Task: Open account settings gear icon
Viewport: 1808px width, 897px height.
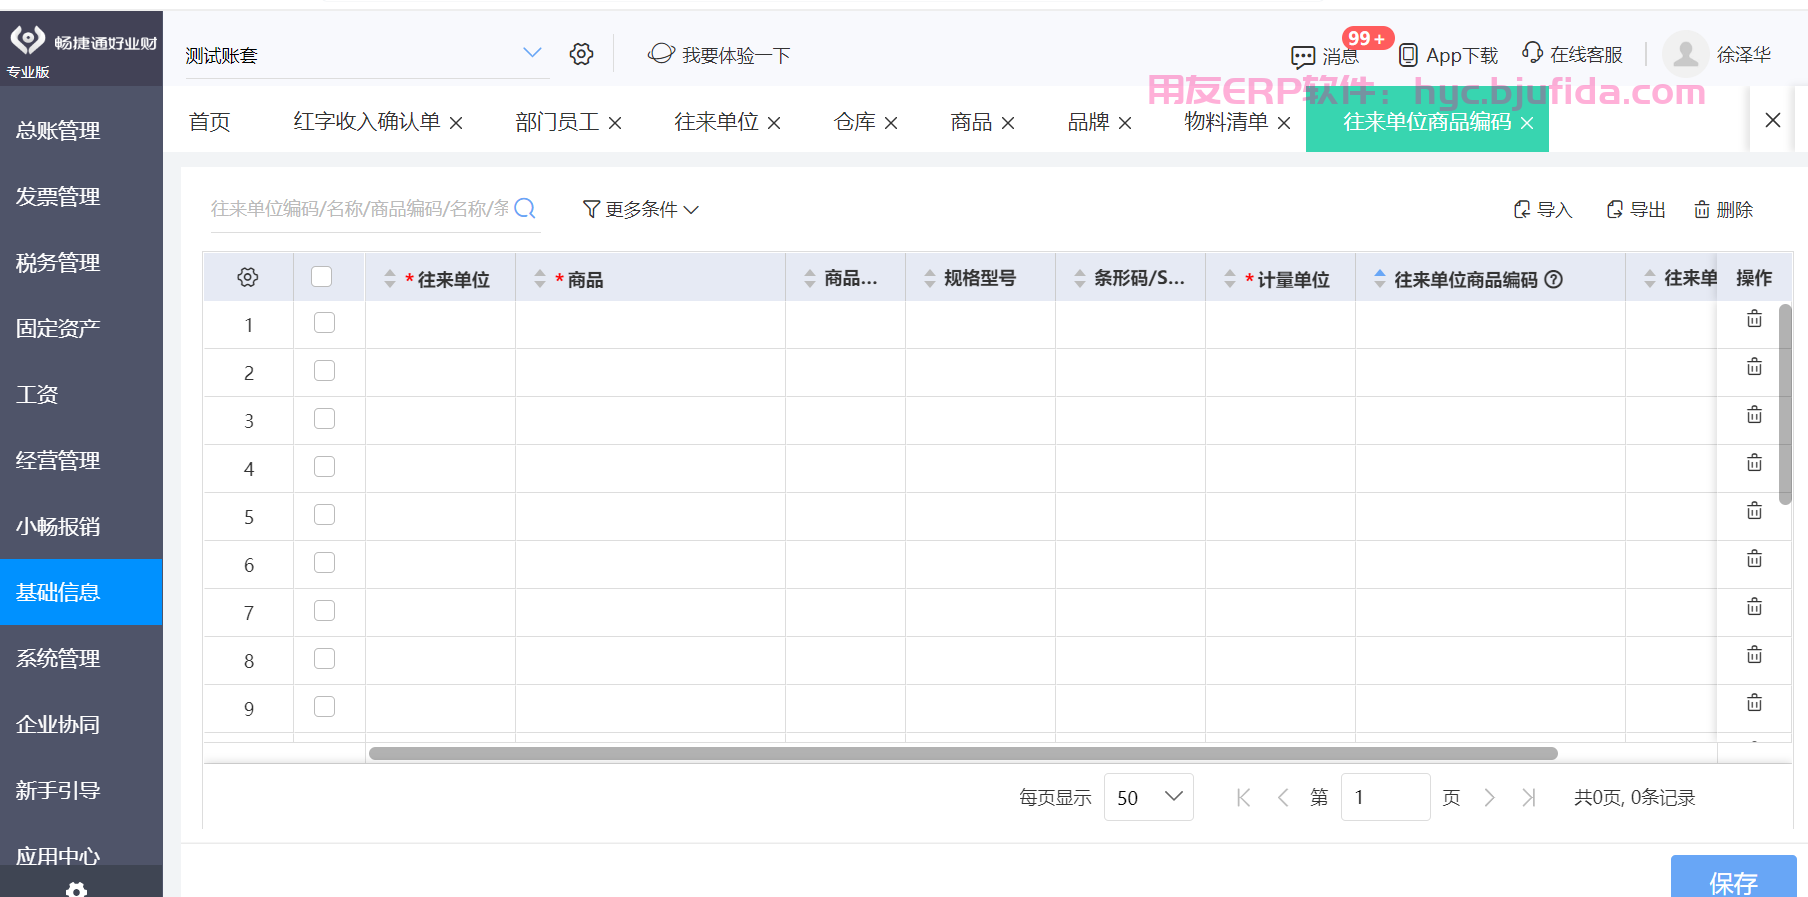Action: tap(581, 54)
